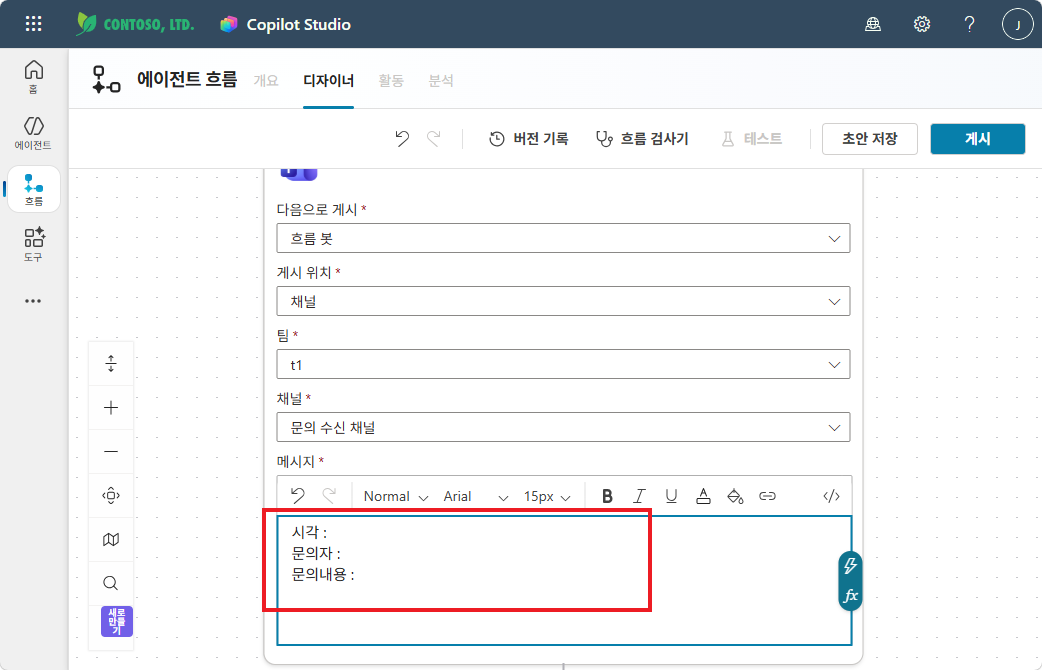This screenshot has width=1042, height=670.
Task: Click the 에이전트 흐름 title icon
Action: click(x=106, y=80)
